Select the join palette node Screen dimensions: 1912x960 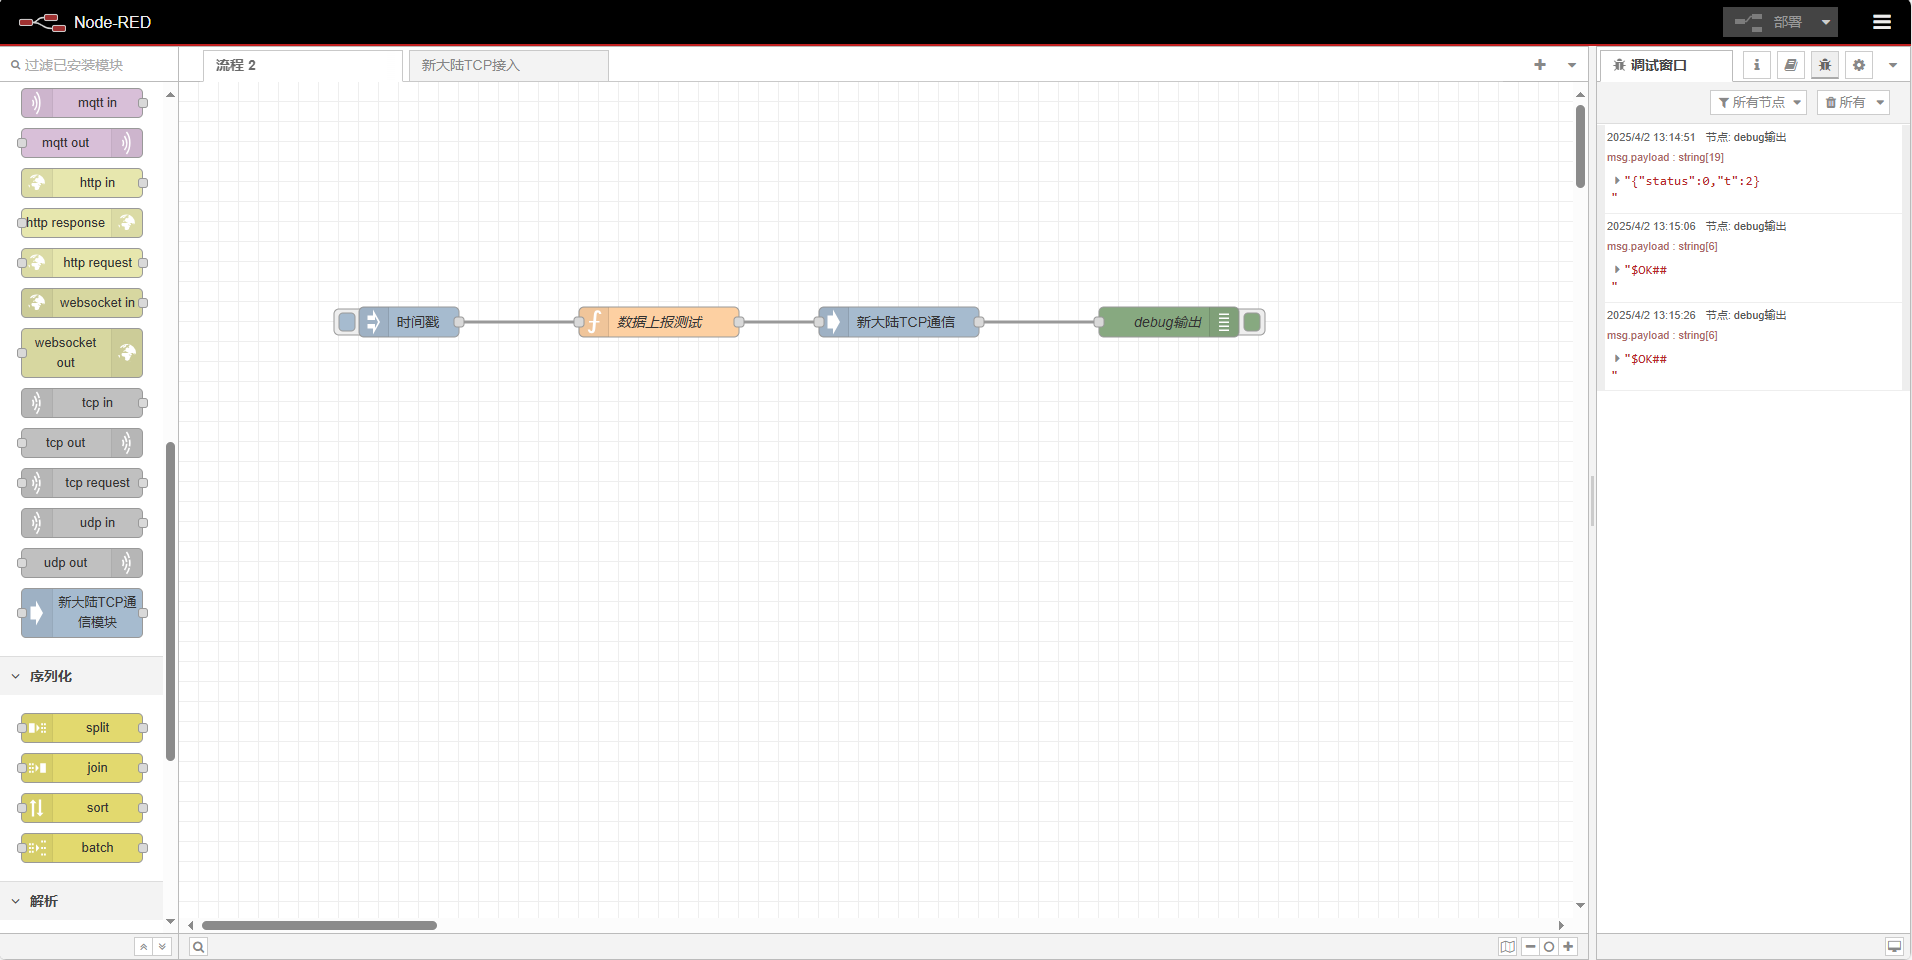[x=82, y=768]
